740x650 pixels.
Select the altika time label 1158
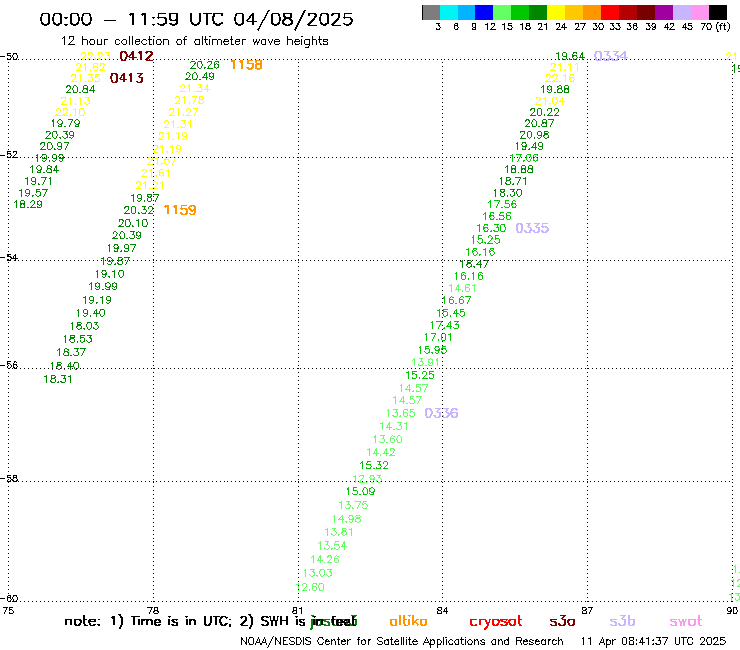click(x=246, y=65)
